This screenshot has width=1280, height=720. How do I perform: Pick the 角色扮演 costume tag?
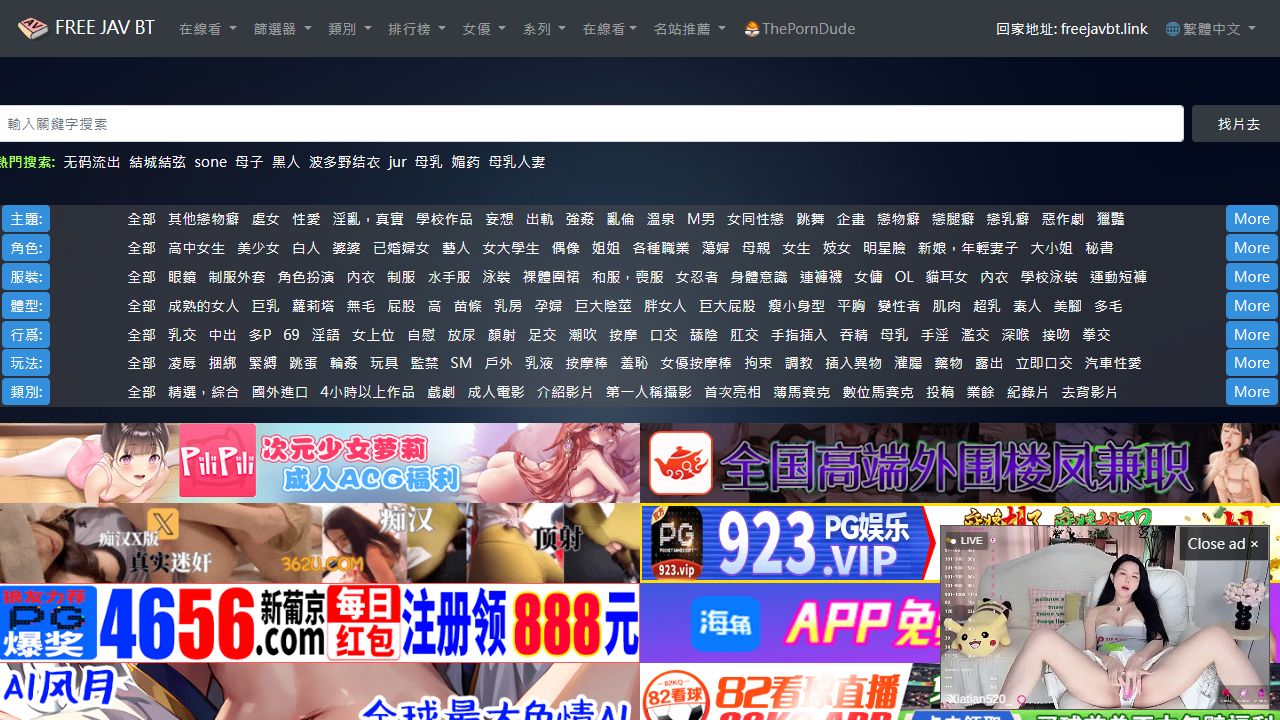click(x=306, y=277)
